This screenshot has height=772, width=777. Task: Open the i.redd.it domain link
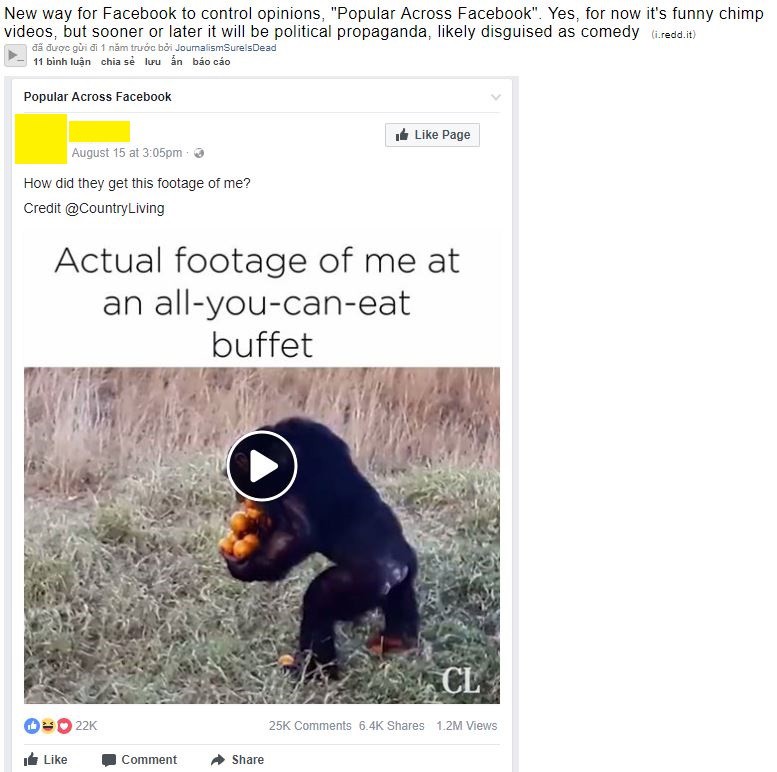[673, 35]
